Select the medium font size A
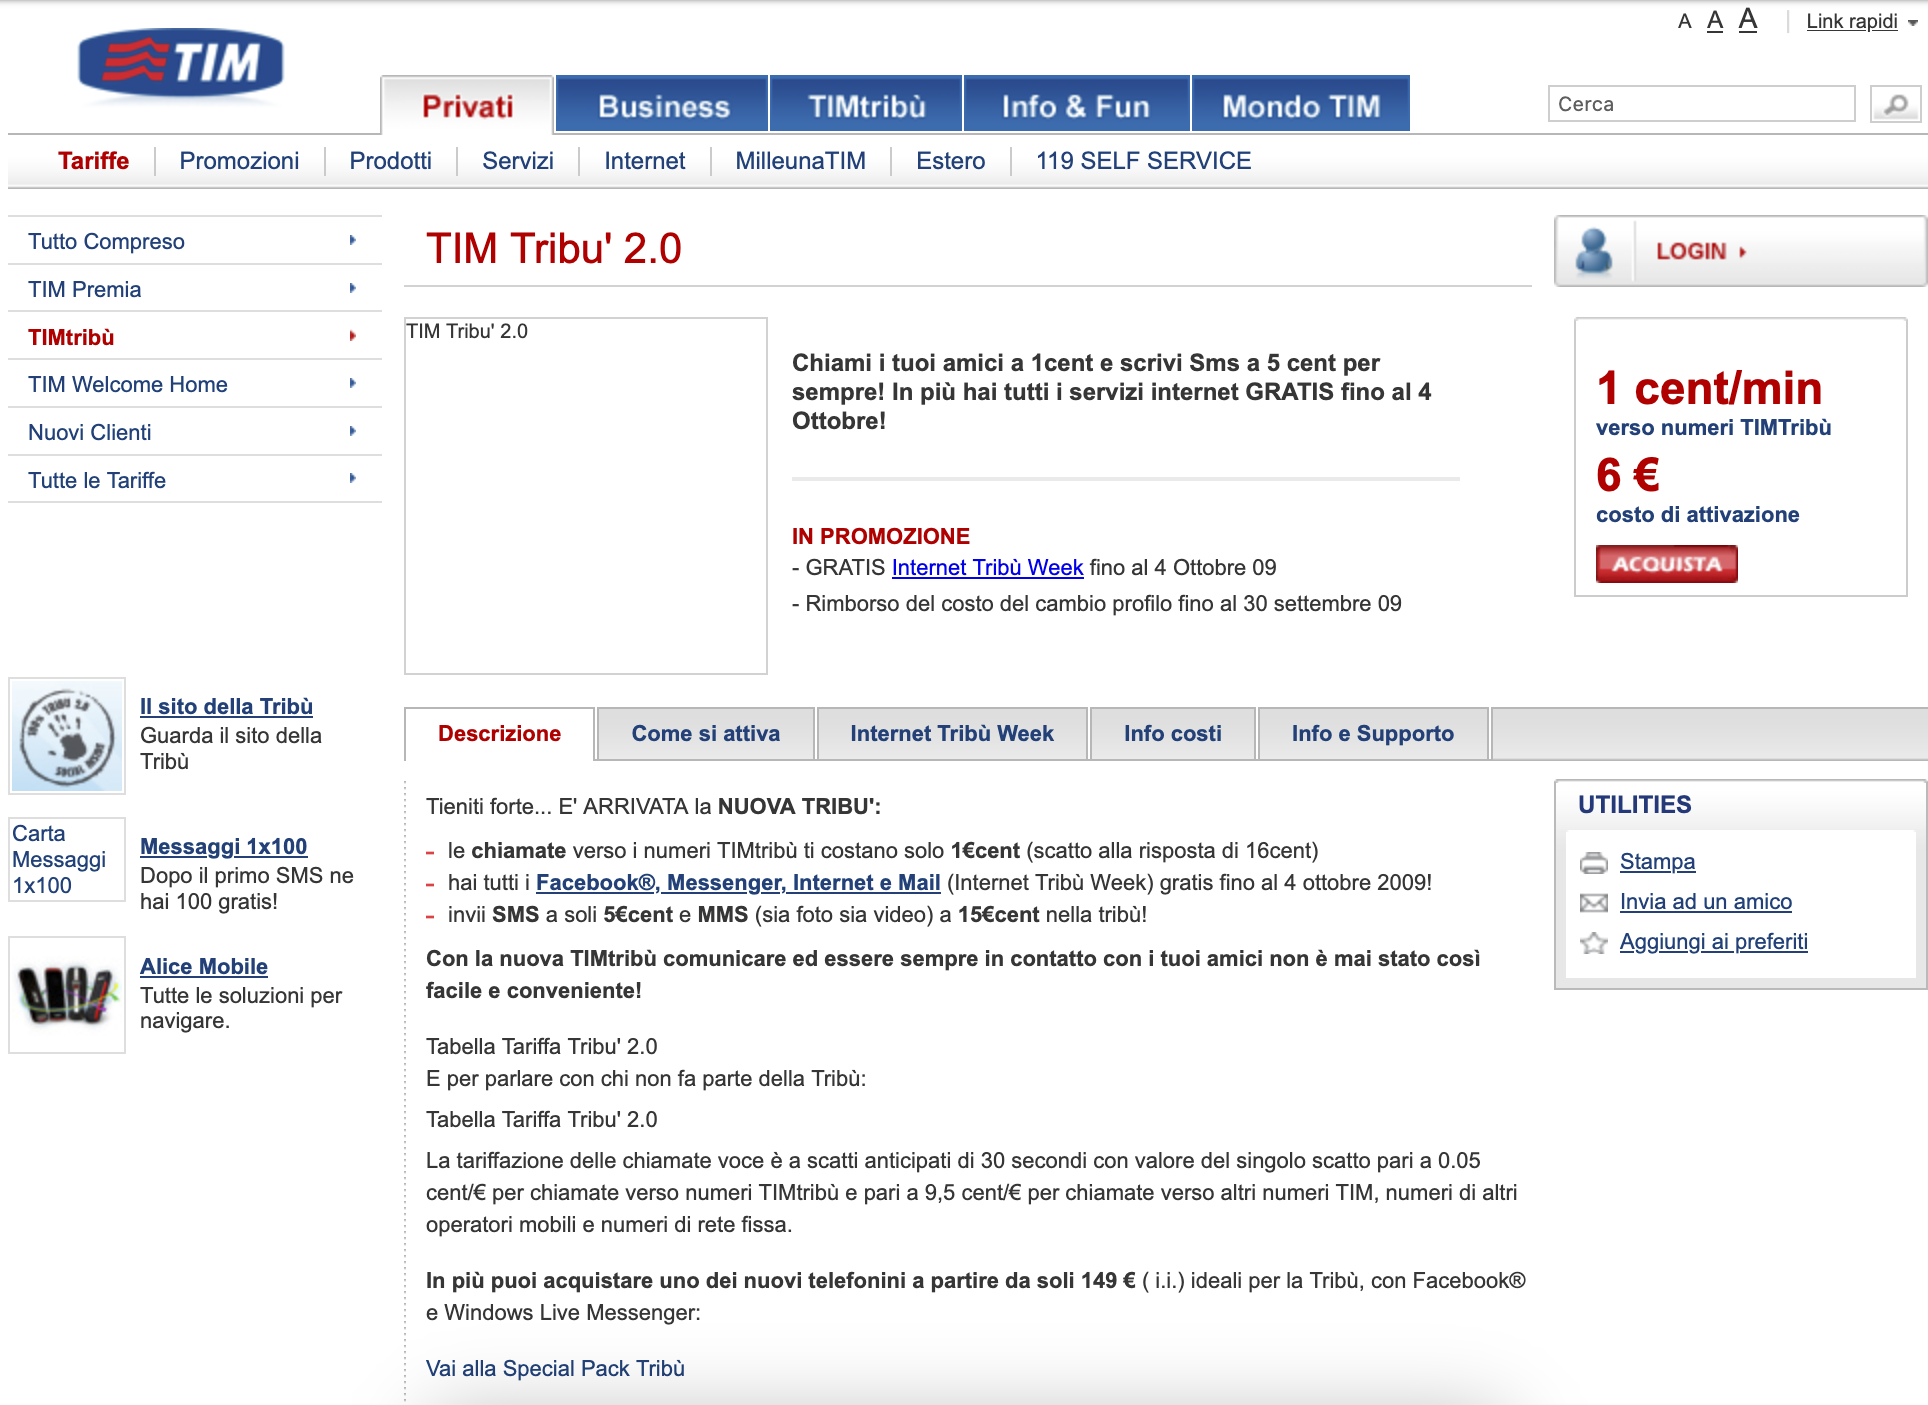This screenshot has width=1928, height=1405. click(x=1715, y=21)
